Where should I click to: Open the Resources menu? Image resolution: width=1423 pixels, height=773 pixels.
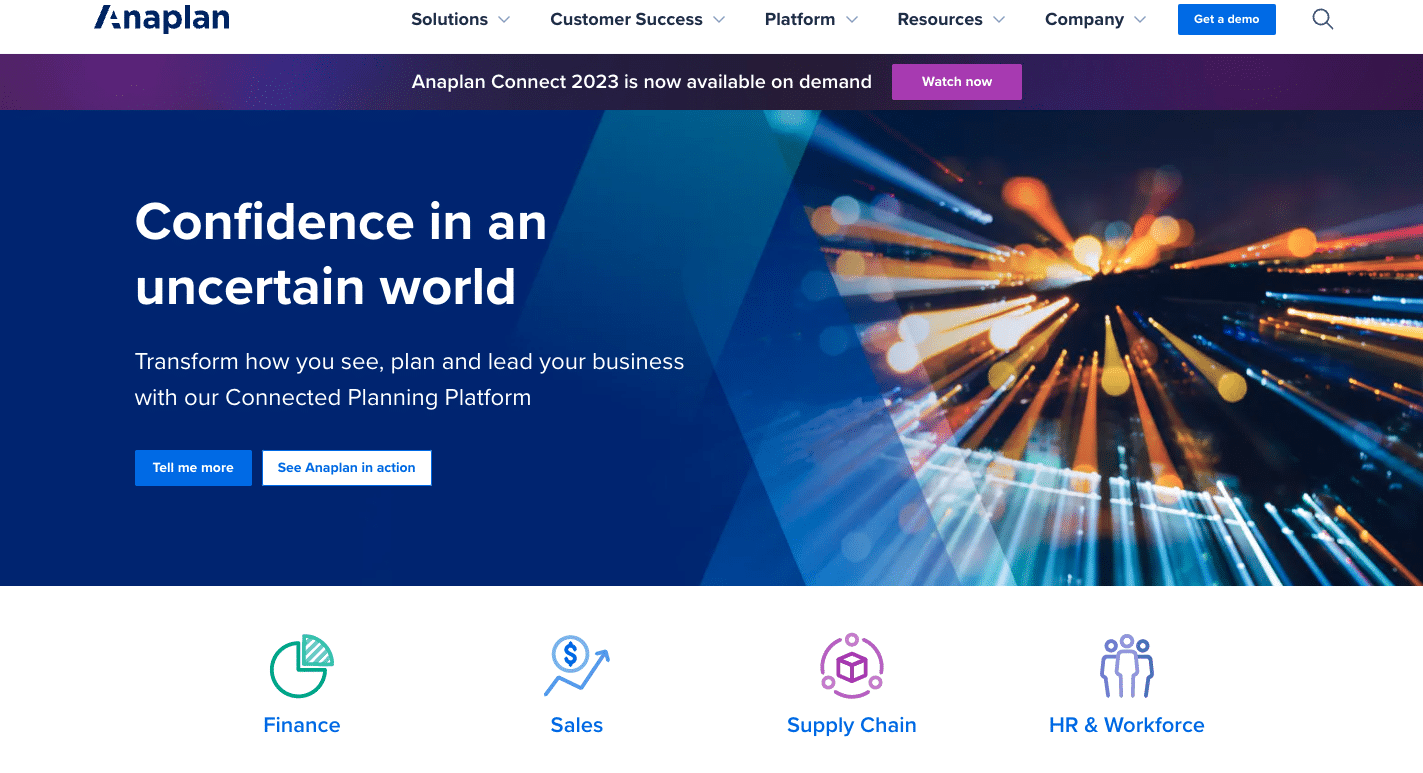[x=940, y=19]
